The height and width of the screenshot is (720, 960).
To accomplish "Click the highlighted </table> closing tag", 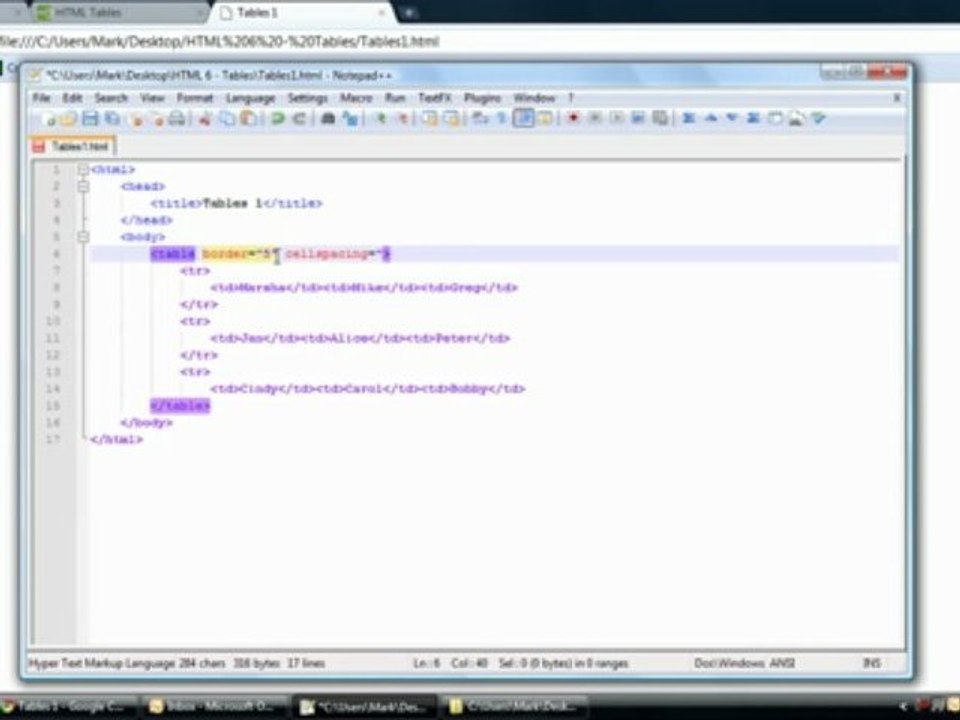I will click(180, 405).
